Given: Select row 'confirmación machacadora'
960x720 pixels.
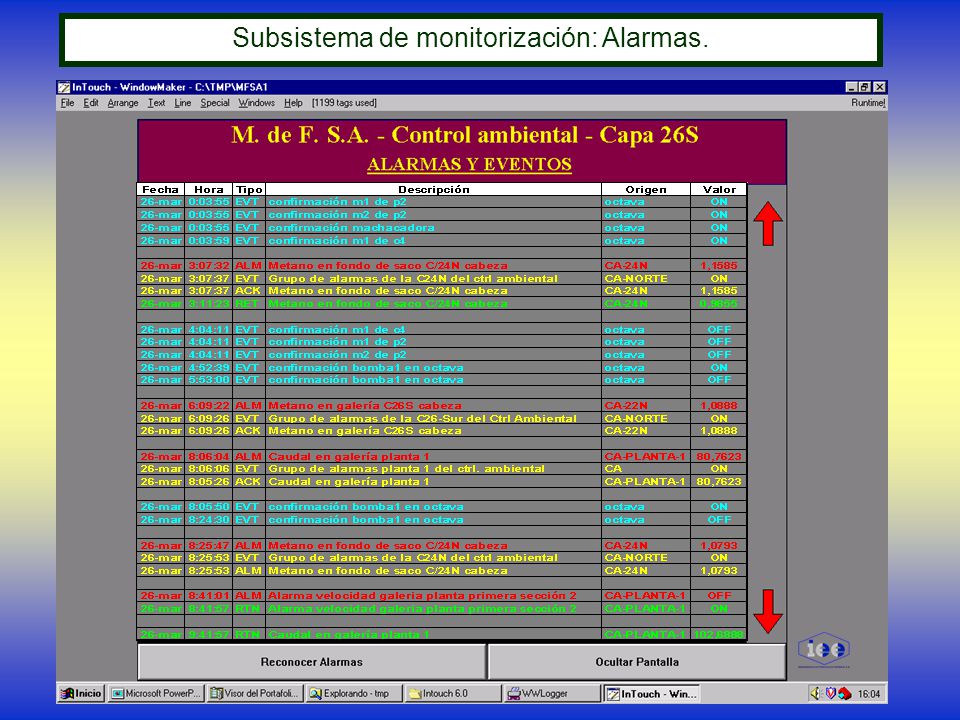Looking at the screenshot, I should [441, 228].
